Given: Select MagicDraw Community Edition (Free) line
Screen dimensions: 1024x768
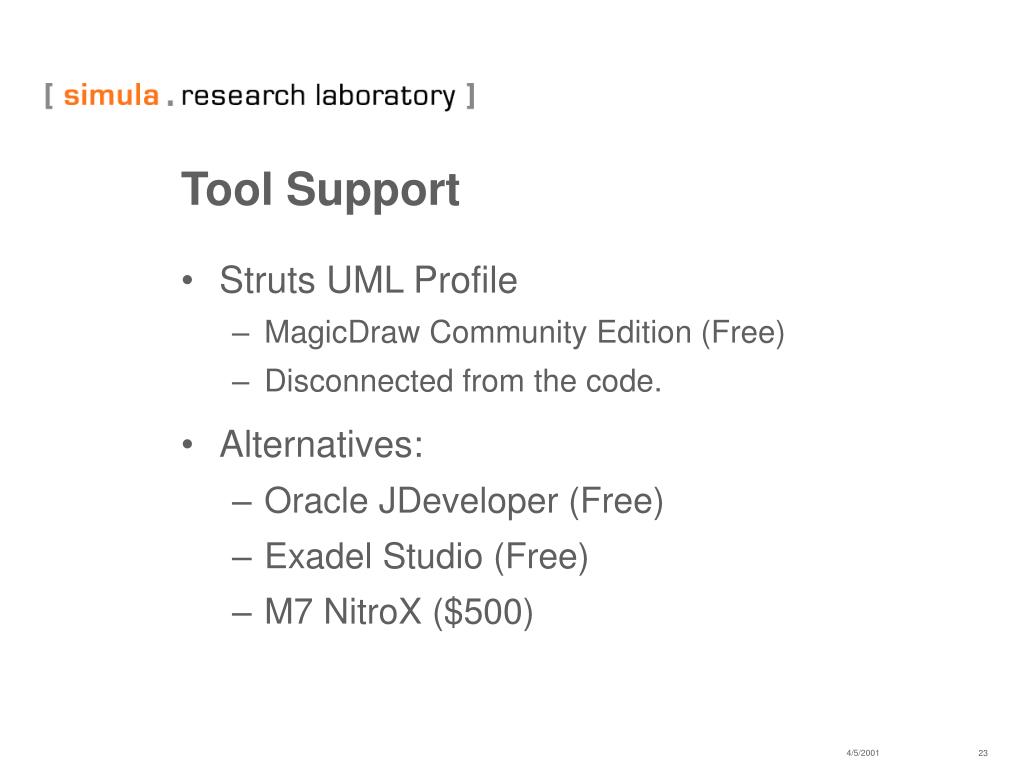Looking at the screenshot, I should (524, 332).
